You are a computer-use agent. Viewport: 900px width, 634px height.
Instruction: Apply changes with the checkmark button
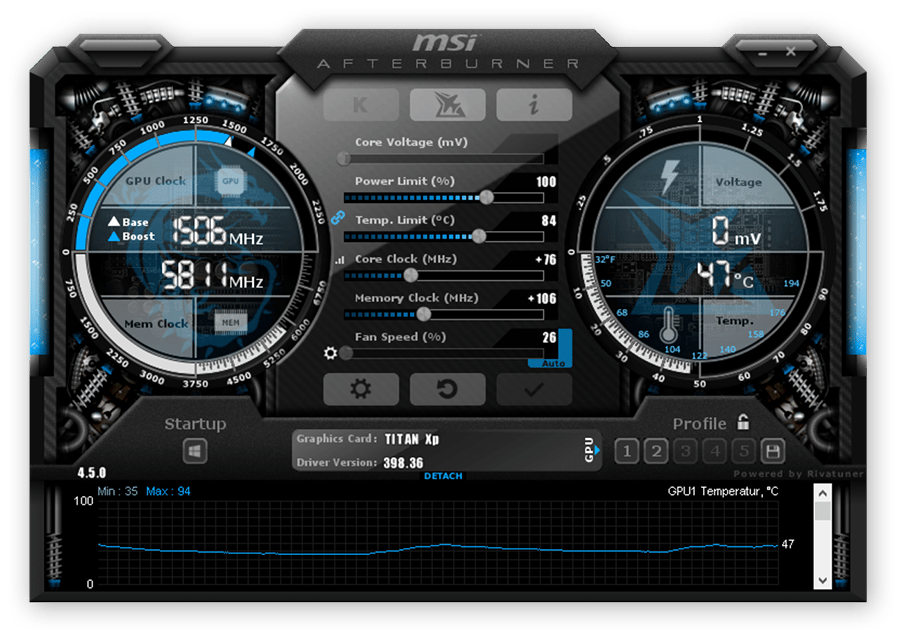534,390
